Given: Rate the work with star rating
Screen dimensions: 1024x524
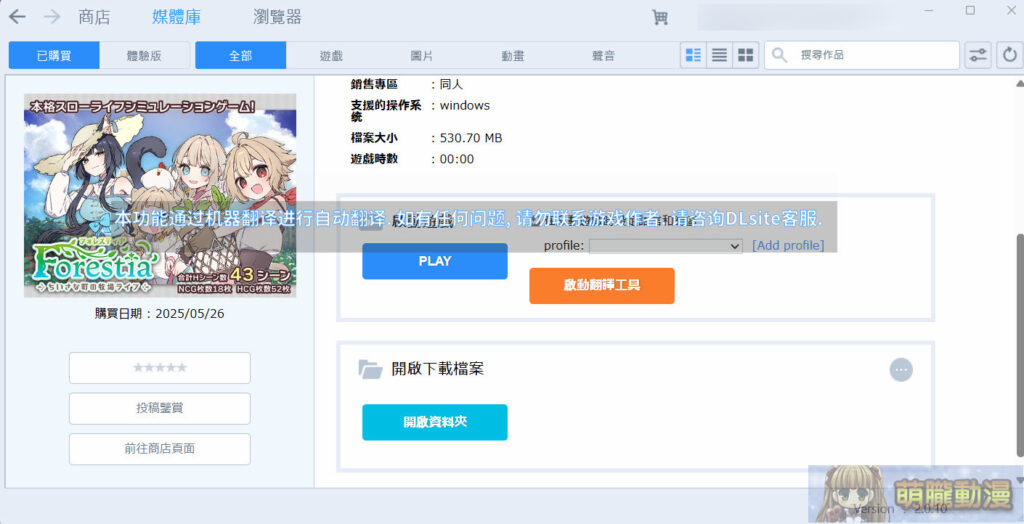Looking at the screenshot, I should (160, 368).
